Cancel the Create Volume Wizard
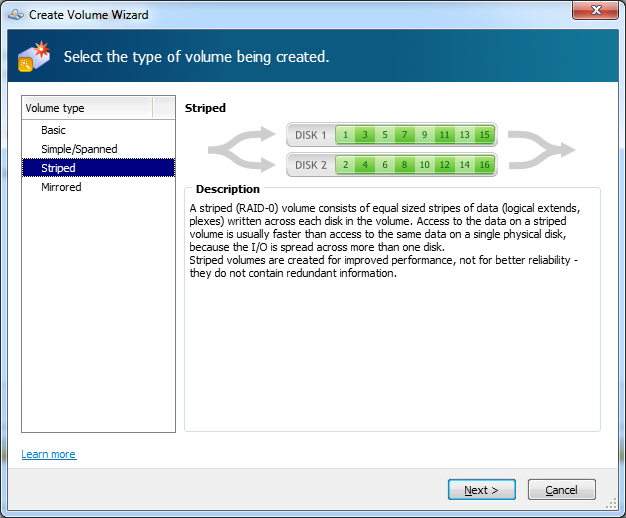 [x=561, y=490]
